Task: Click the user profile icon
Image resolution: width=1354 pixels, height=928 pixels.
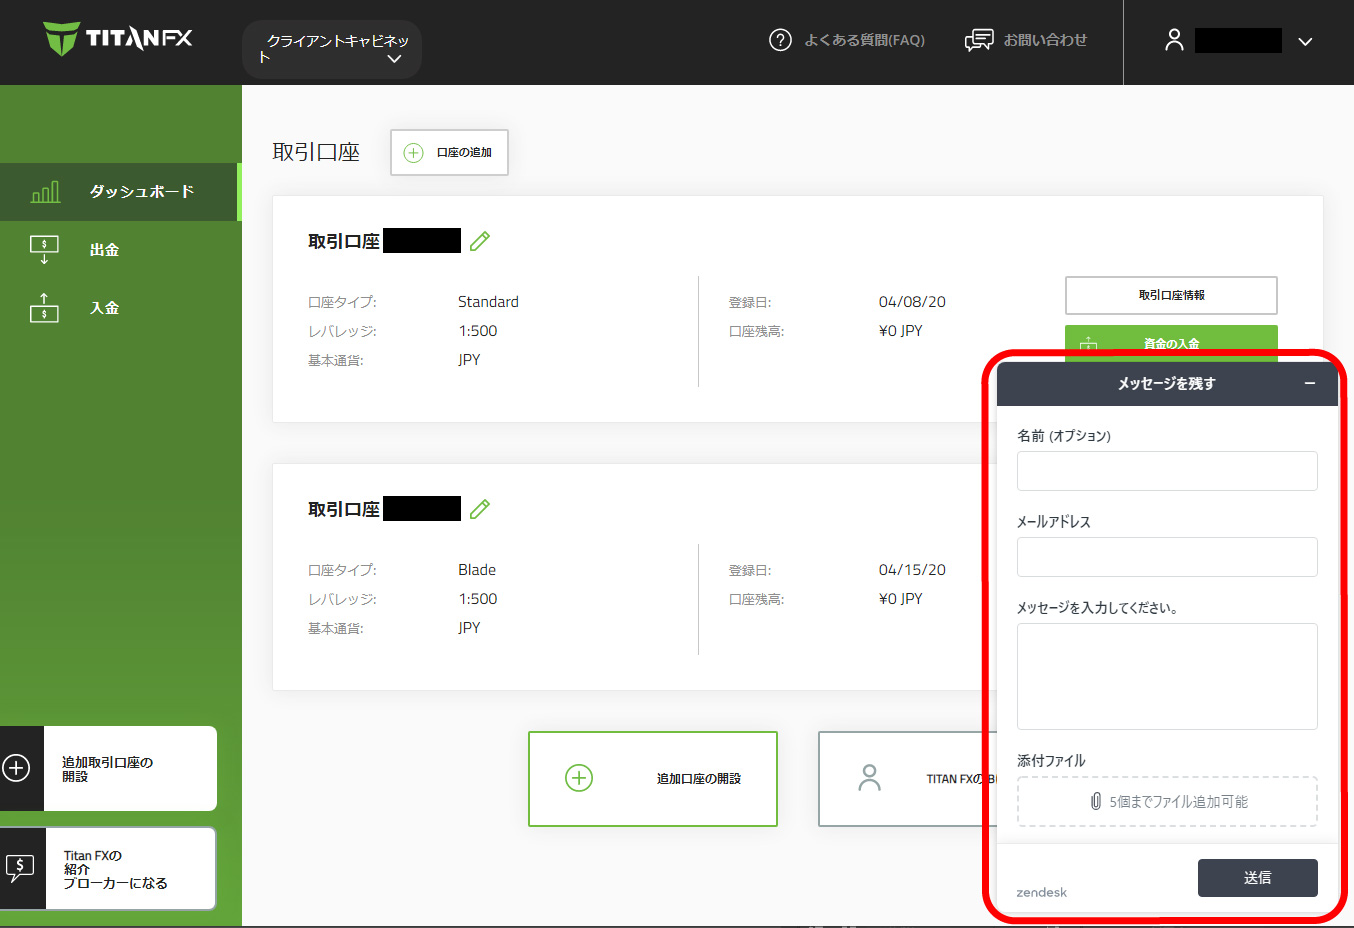Action: coord(1174,40)
